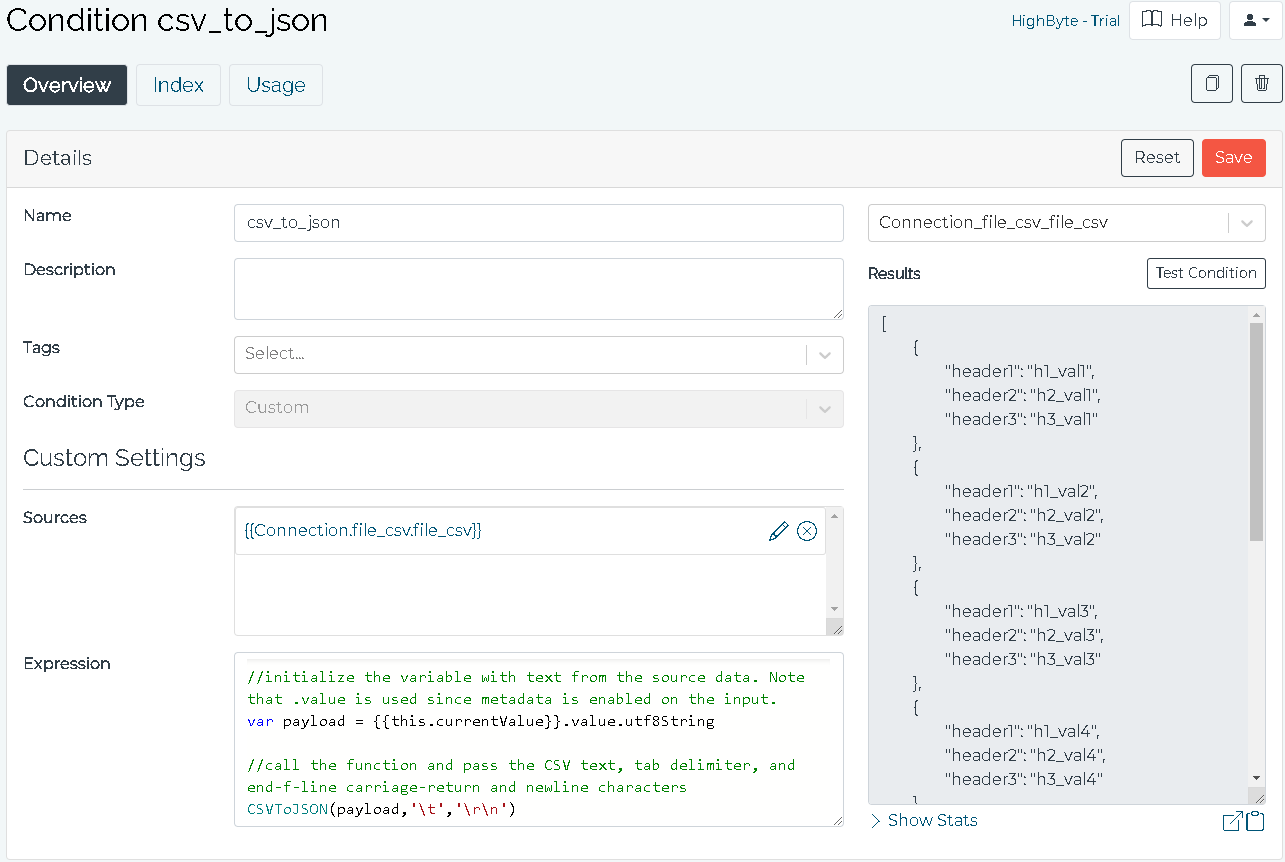Click the Reset button
This screenshot has width=1285, height=862.
(x=1157, y=157)
